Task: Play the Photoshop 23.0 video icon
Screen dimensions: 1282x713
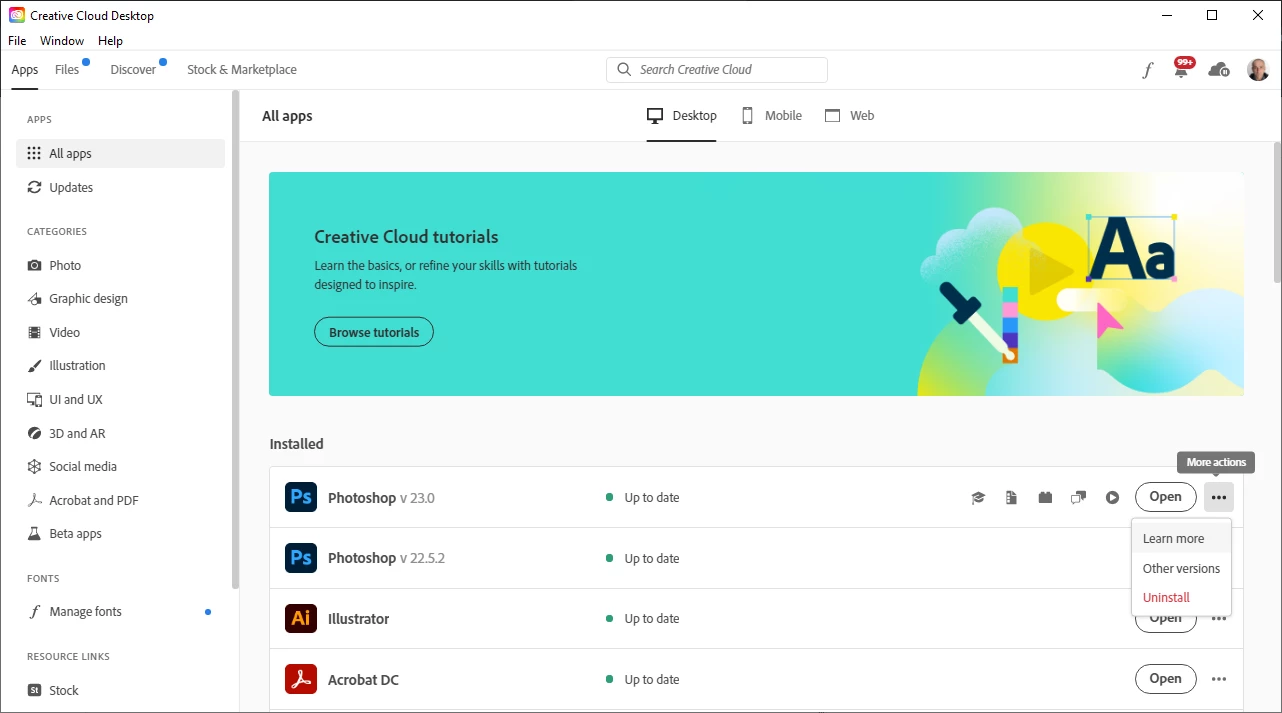Action: [x=1112, y=498]
